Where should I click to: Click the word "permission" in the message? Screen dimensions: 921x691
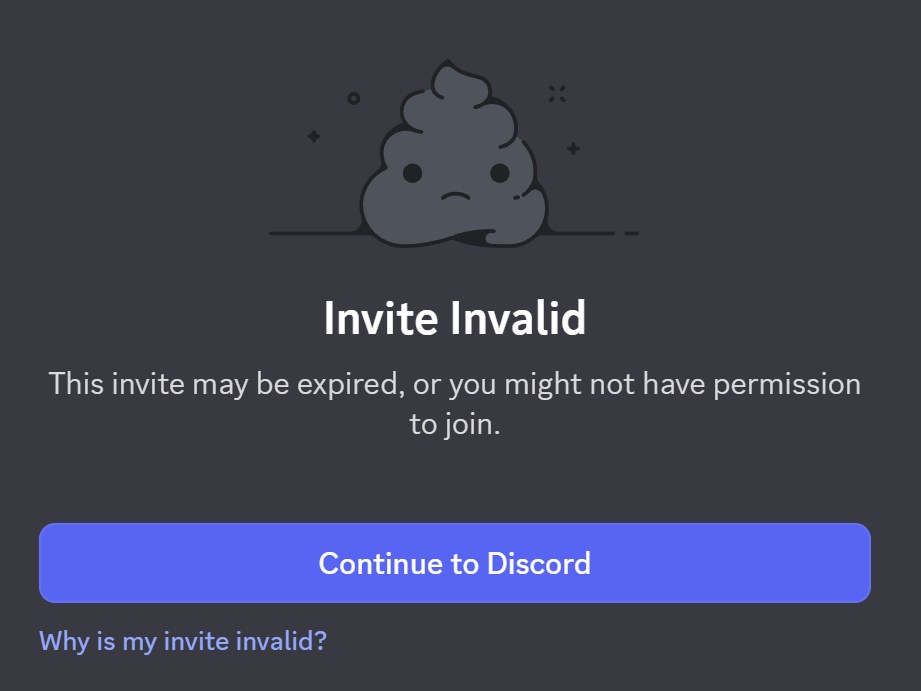(x=787, y=384)
